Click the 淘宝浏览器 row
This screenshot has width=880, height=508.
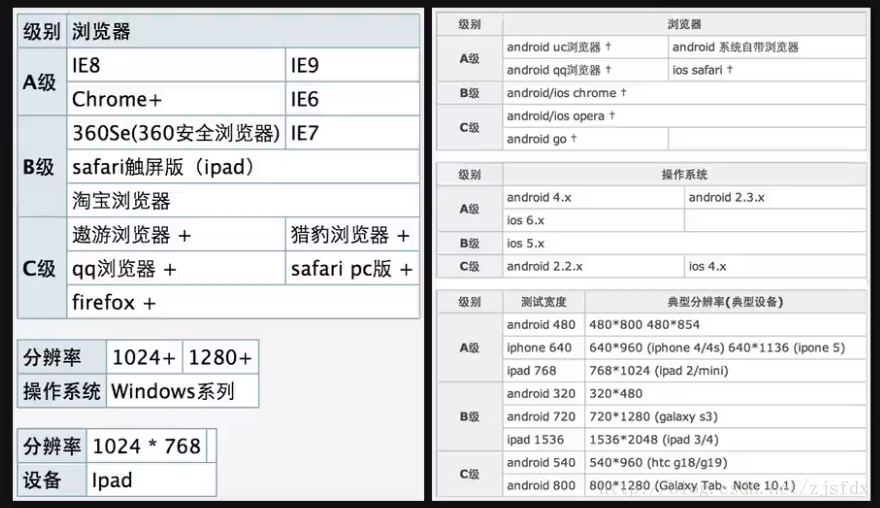243,200
